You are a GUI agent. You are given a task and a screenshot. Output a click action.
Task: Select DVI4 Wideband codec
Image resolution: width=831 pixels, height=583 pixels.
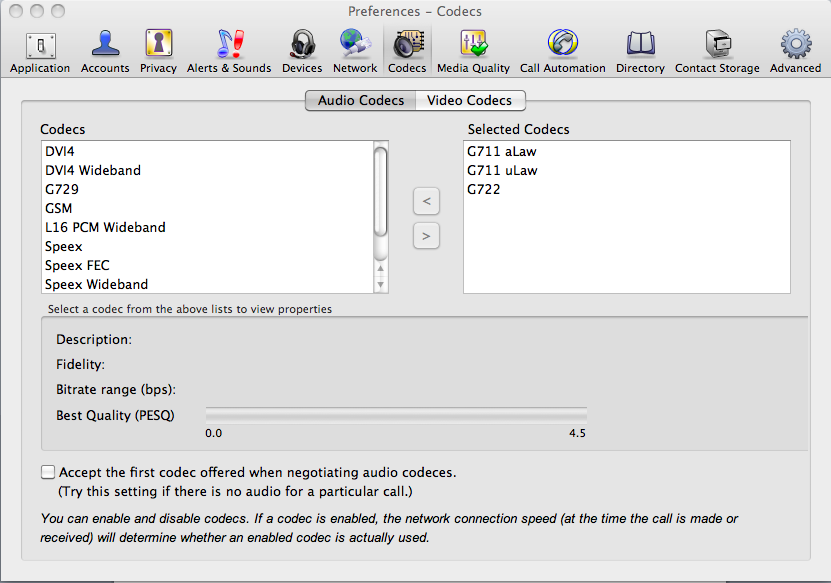(208, 171)
